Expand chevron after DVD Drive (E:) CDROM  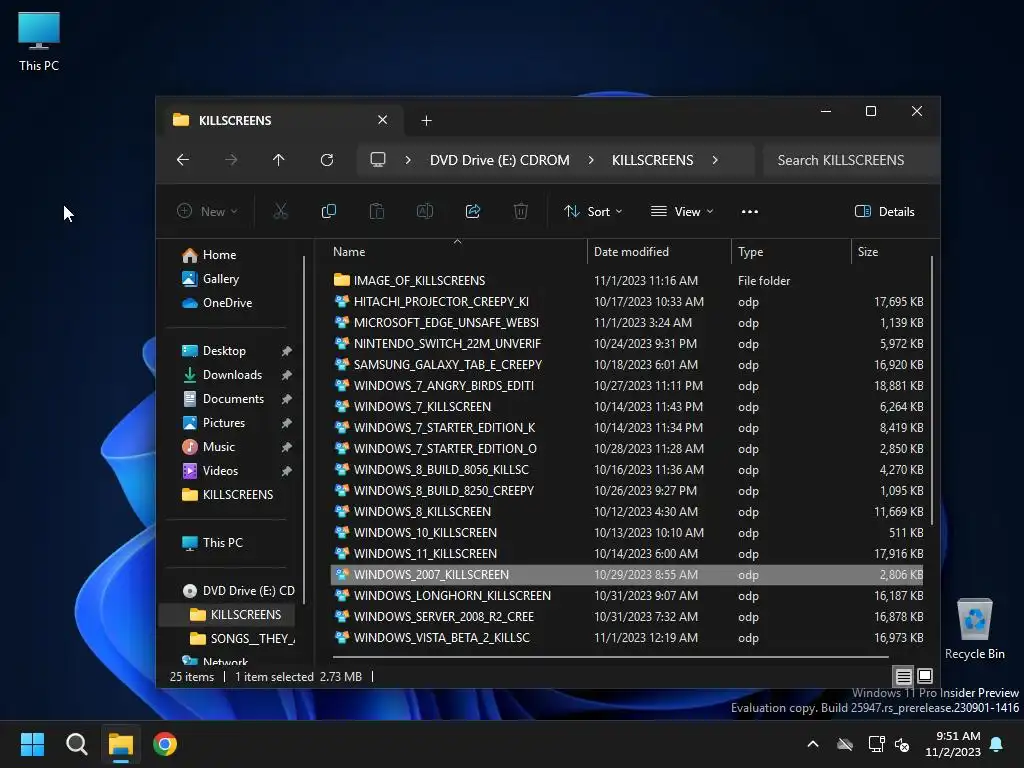pos(591,160)
